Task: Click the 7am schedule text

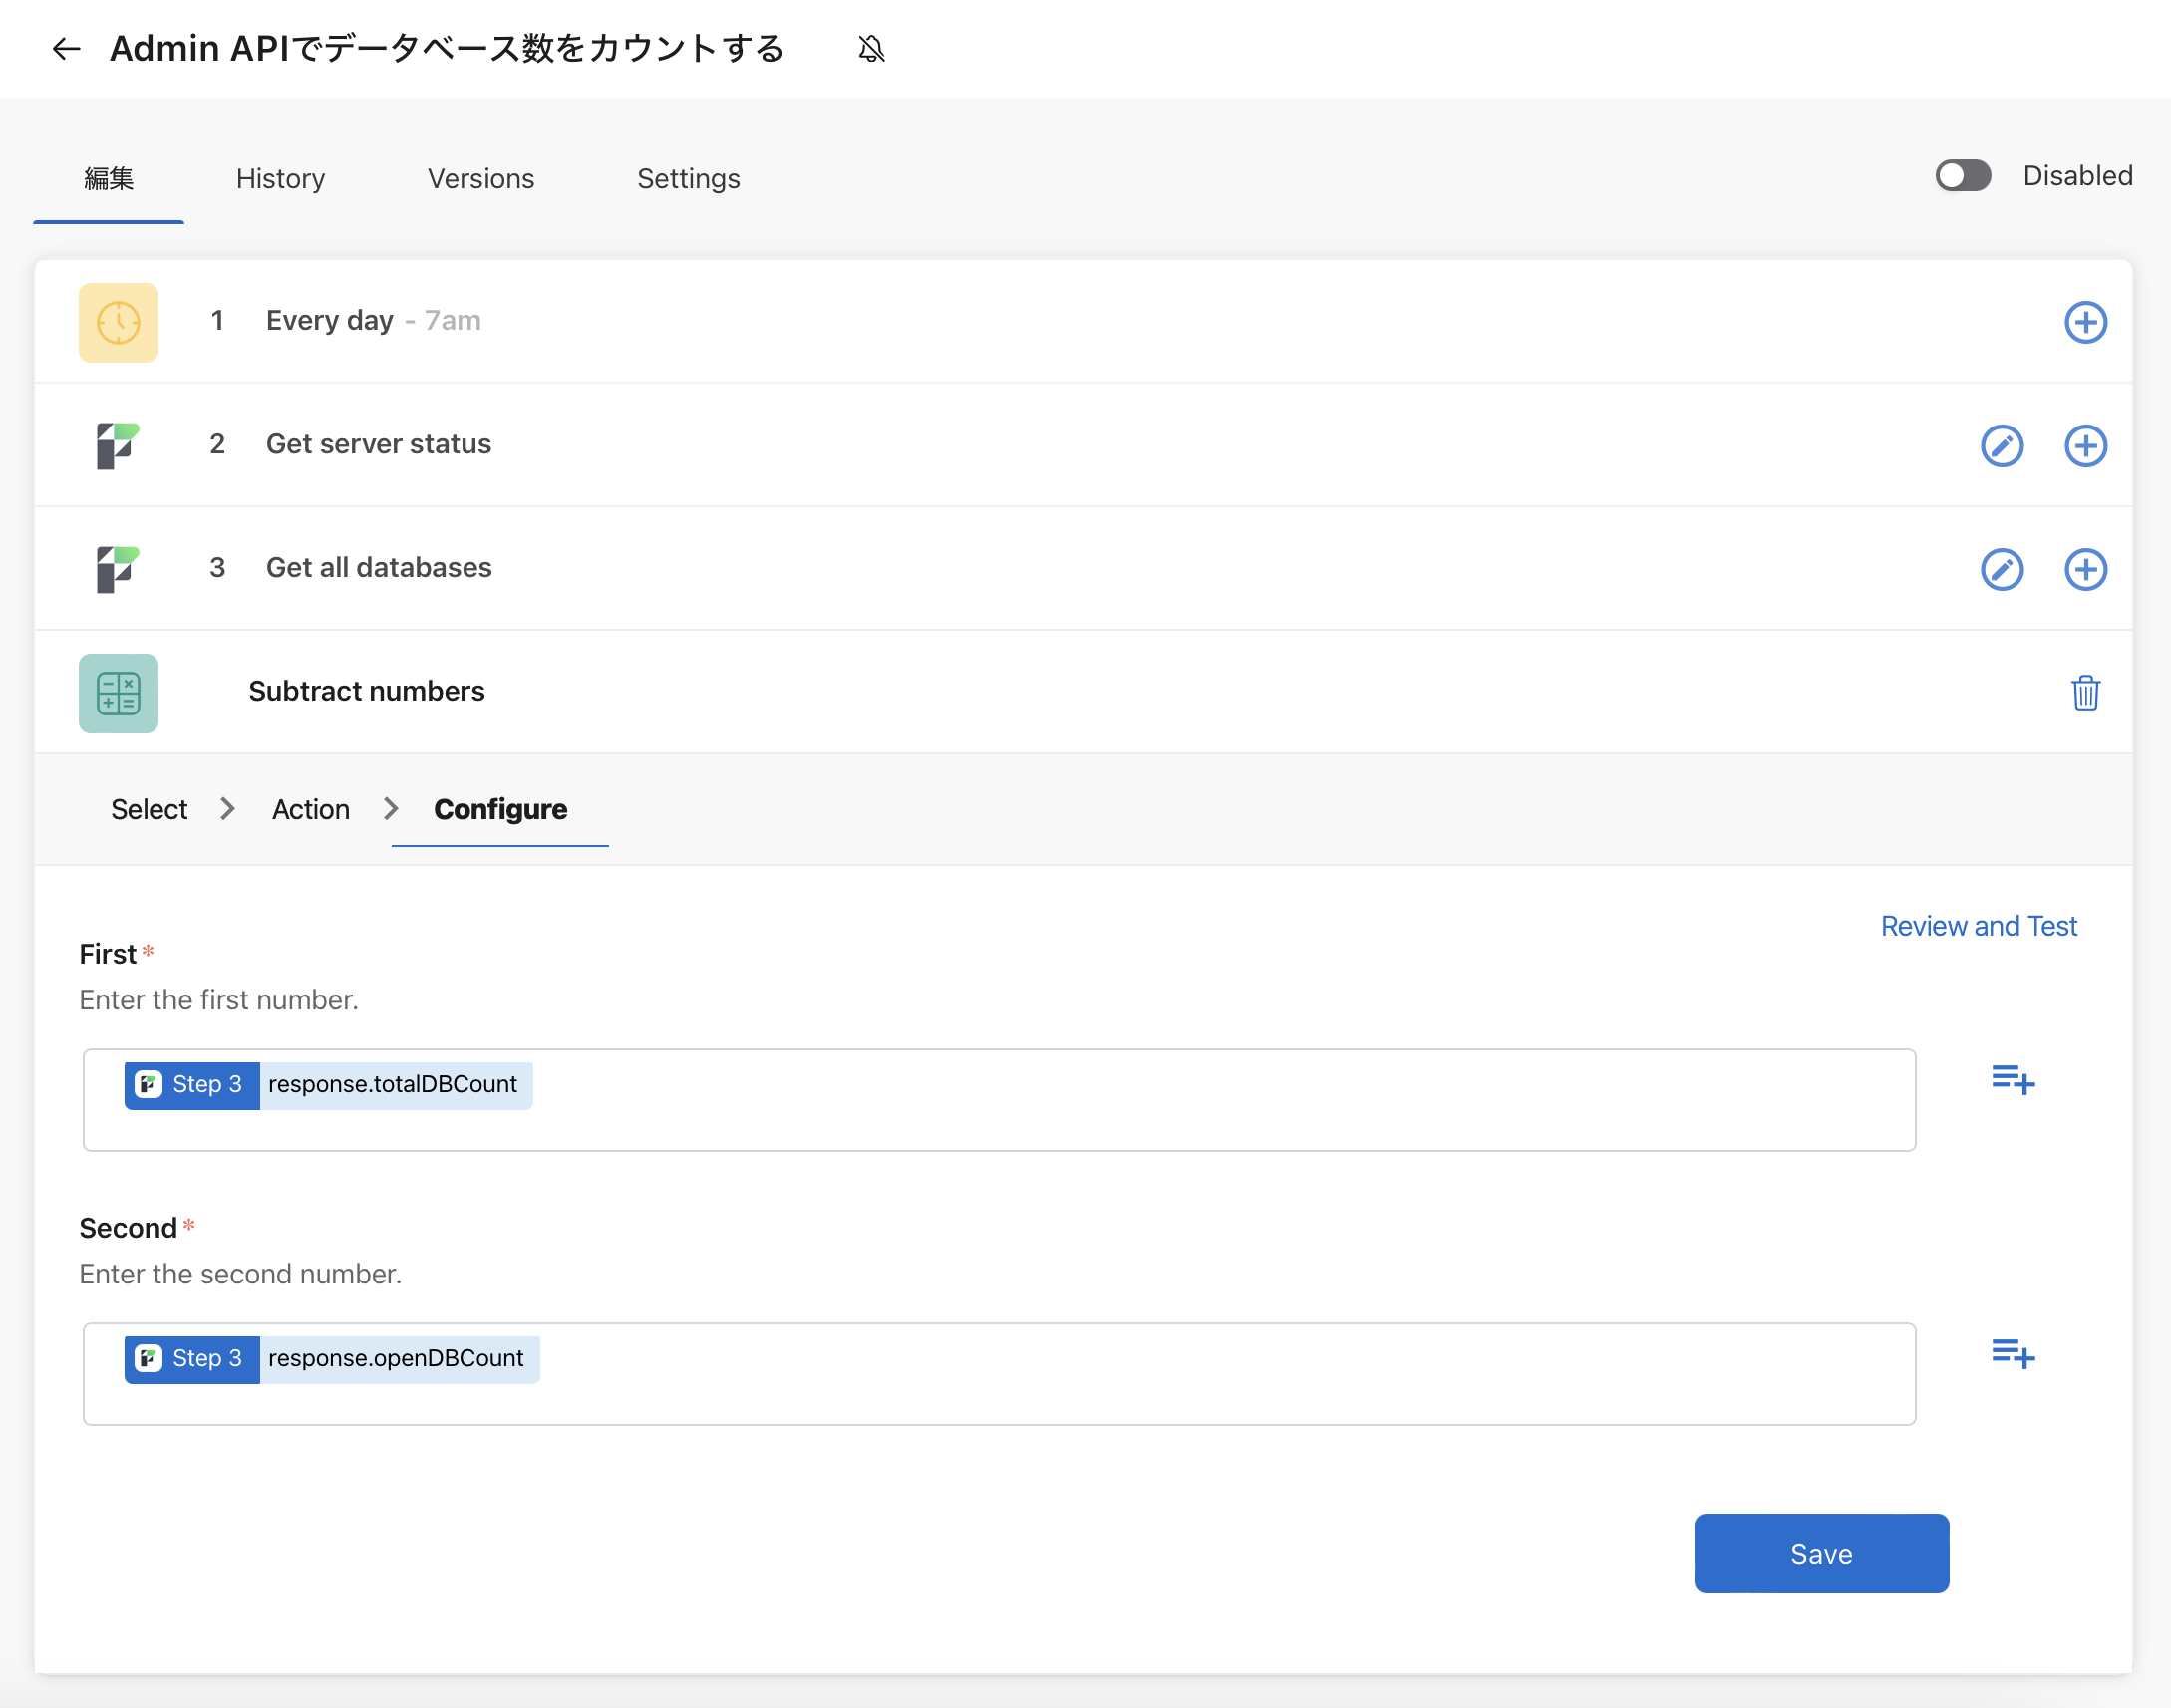Action: coord(452,321)
